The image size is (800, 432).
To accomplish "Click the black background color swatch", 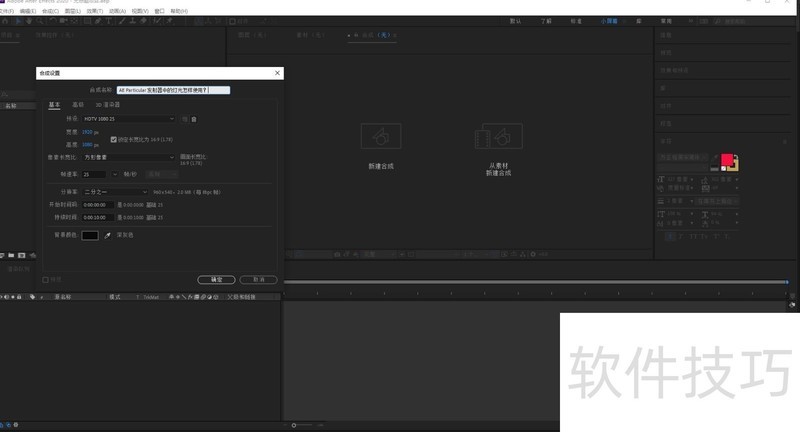I will (x=90, y=235).
